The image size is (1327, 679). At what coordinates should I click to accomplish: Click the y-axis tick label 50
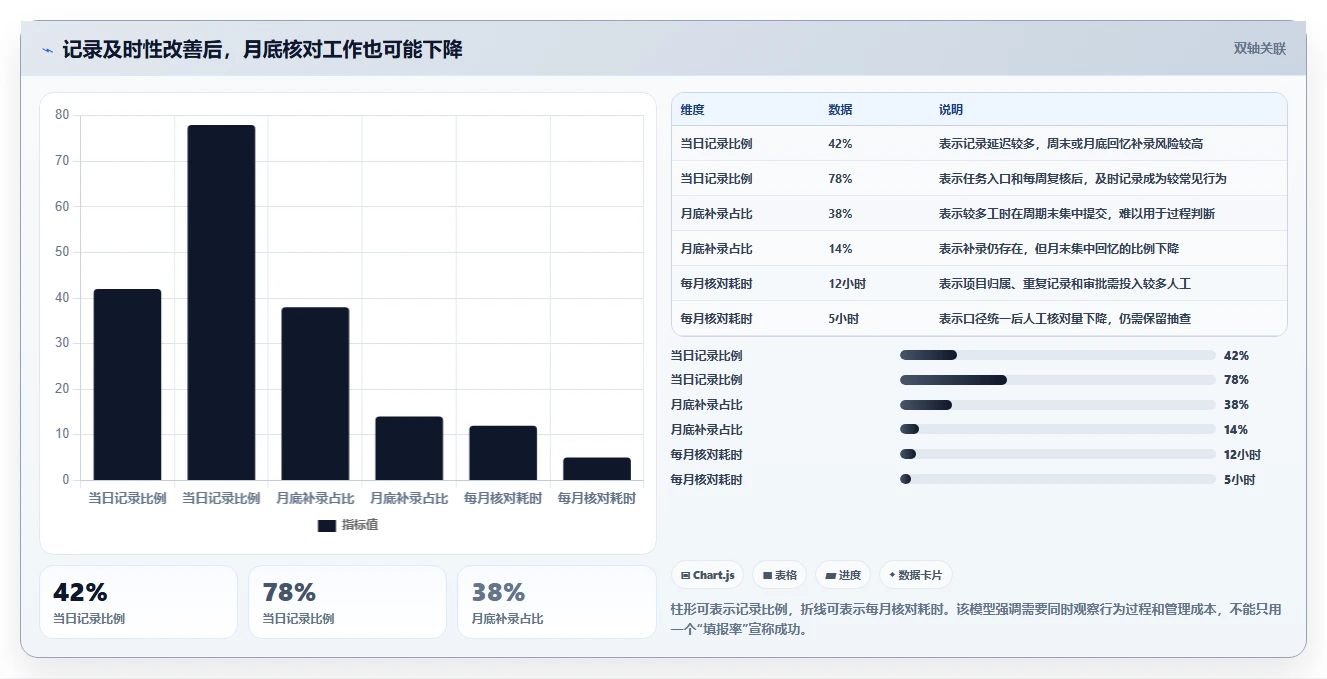click(x=62, y=252)
